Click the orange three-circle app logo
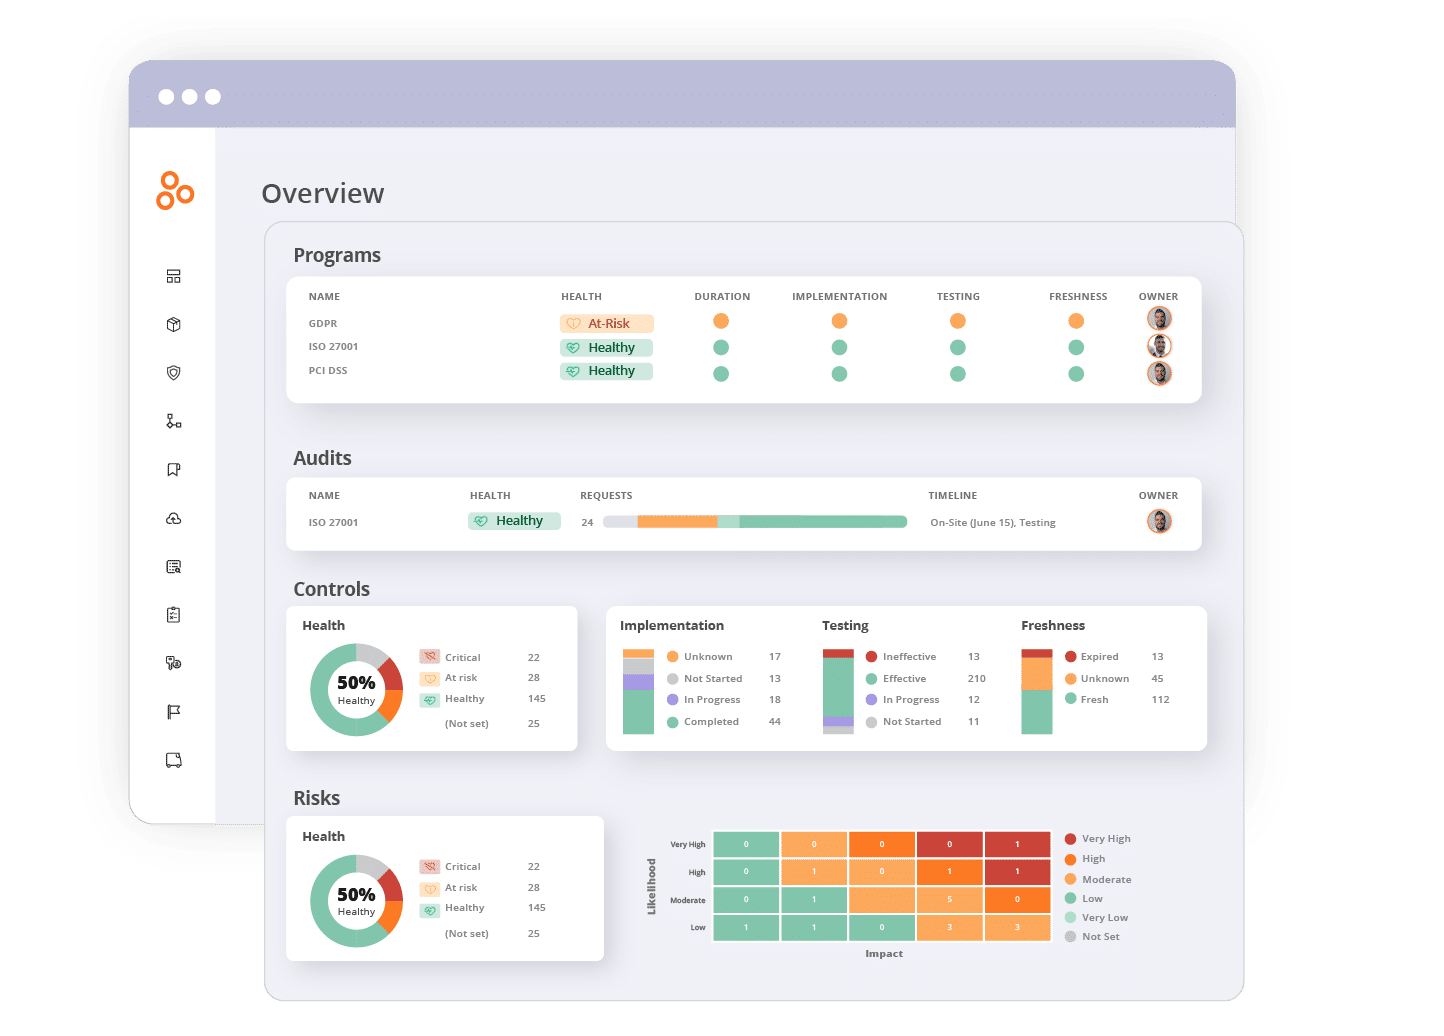This screenshot has height=1036, width=1444. tap(175, 190)
